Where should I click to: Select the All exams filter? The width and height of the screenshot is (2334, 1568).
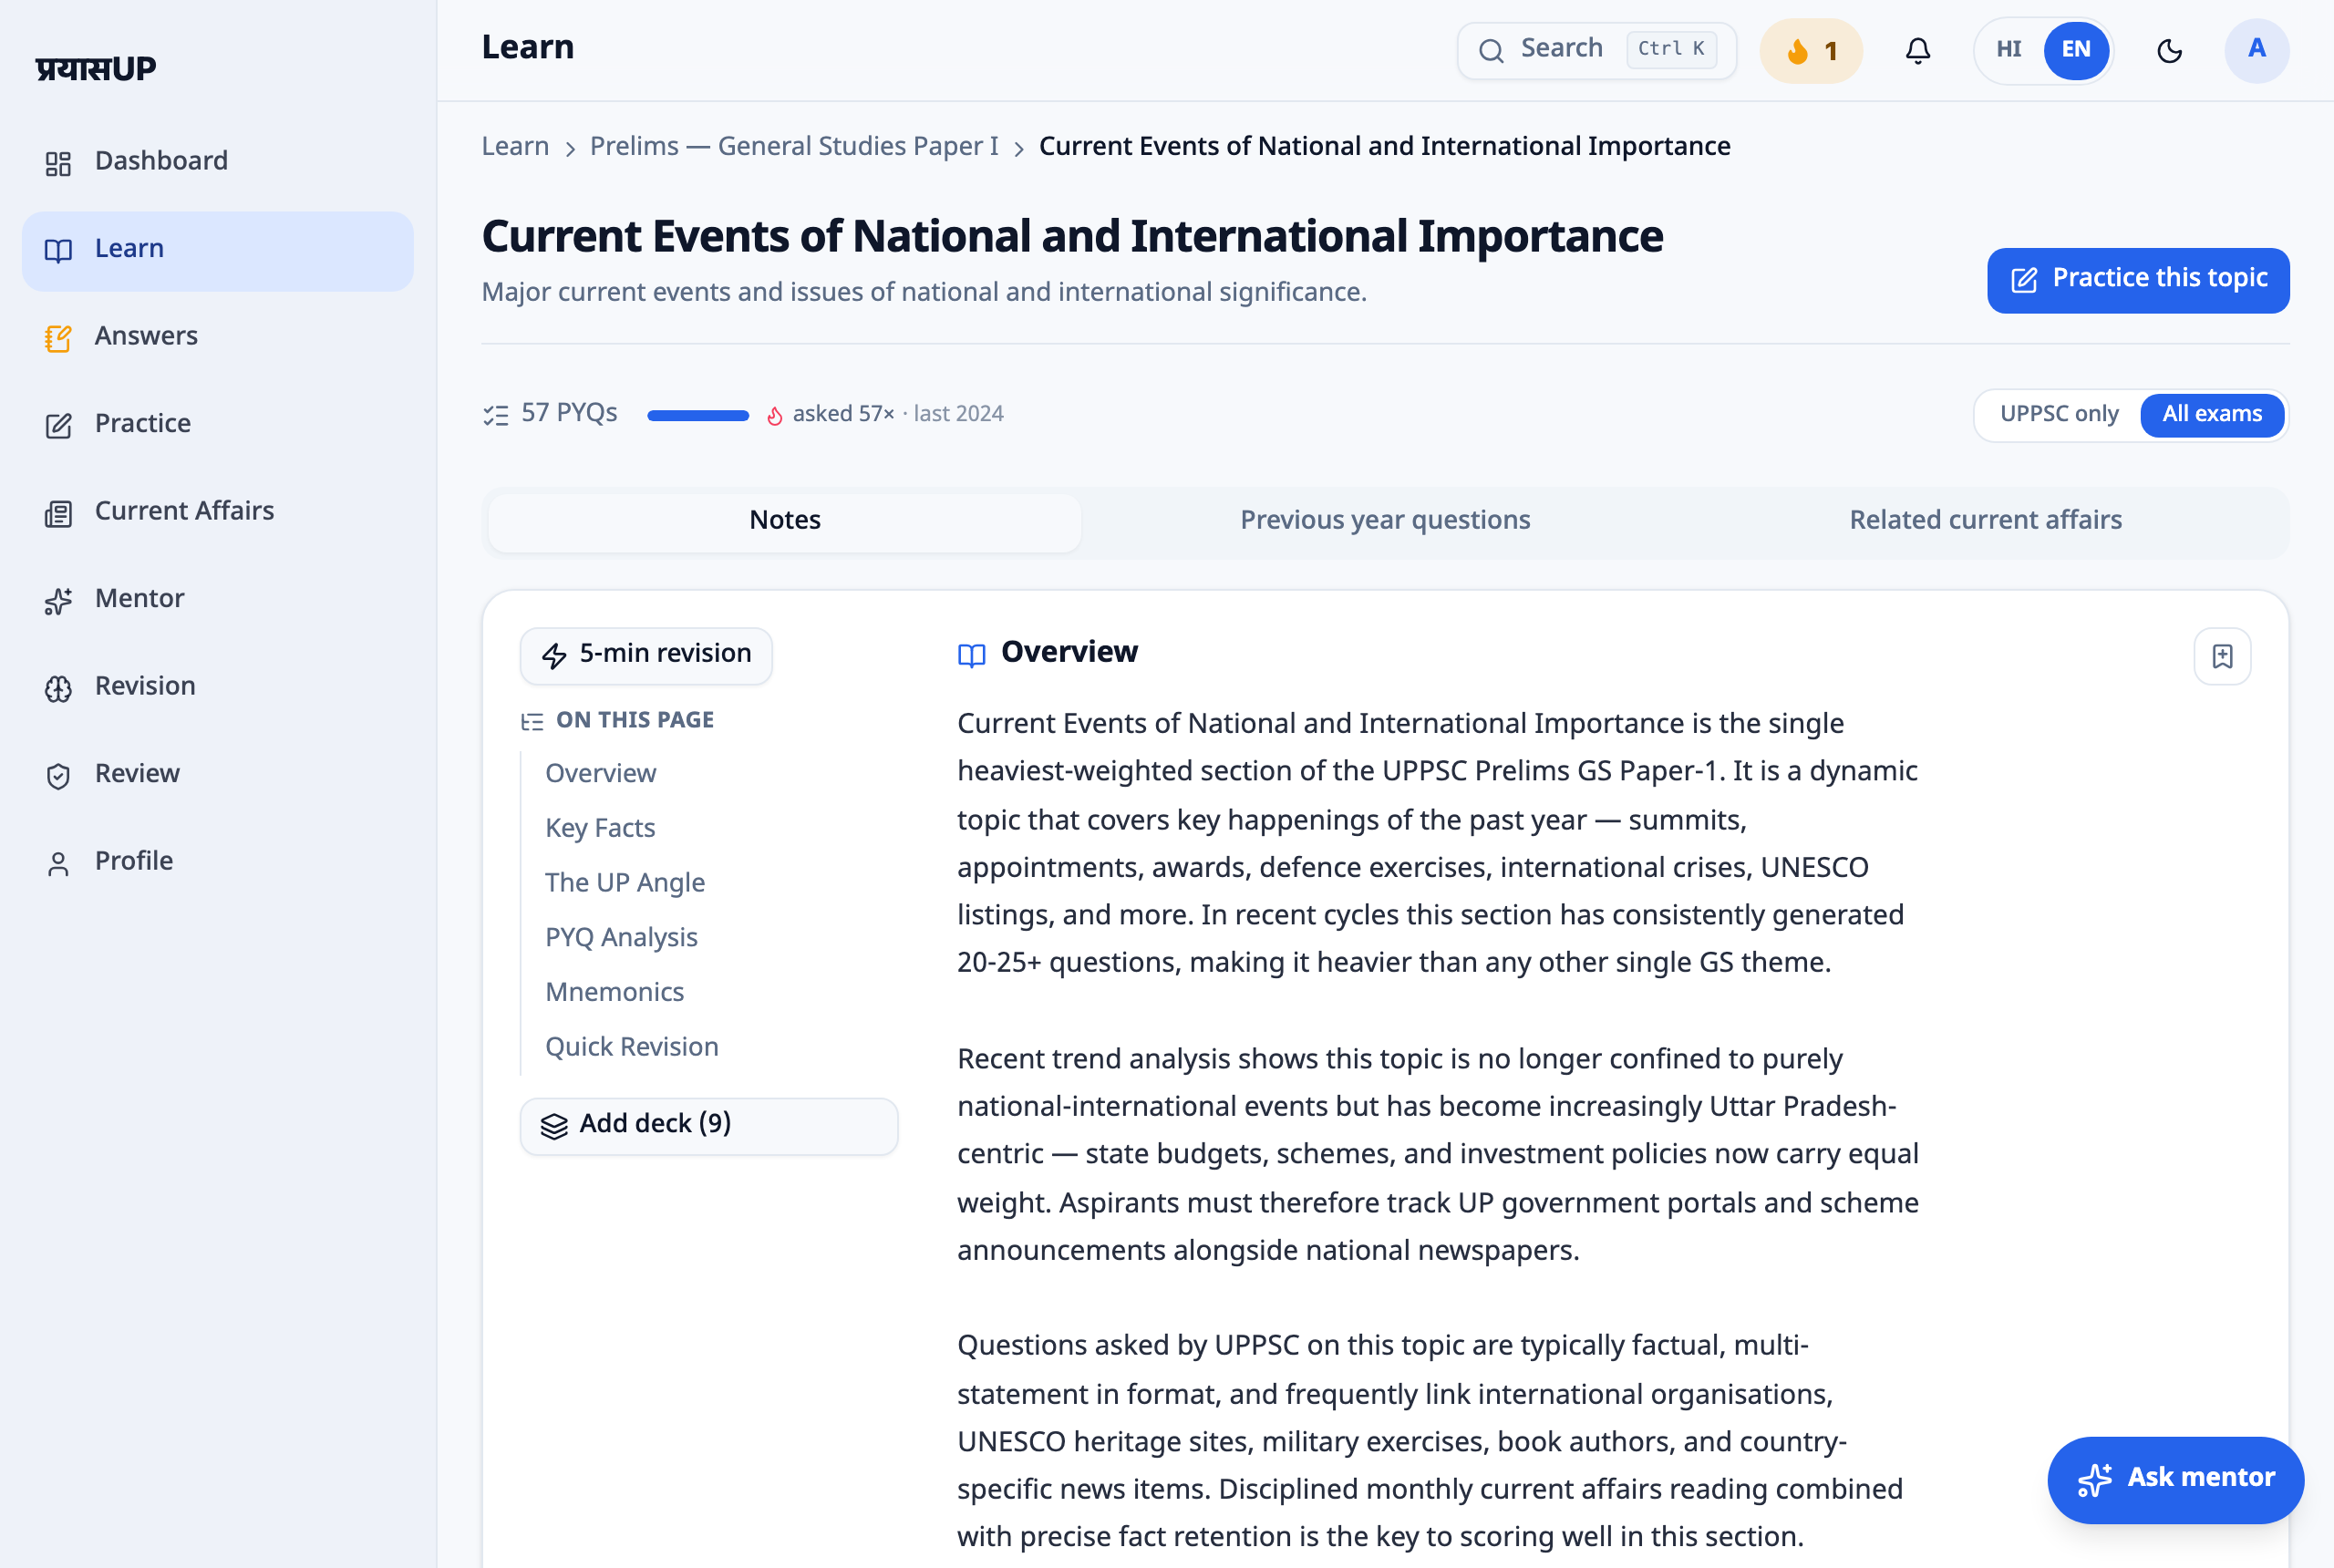[2212, 414]
